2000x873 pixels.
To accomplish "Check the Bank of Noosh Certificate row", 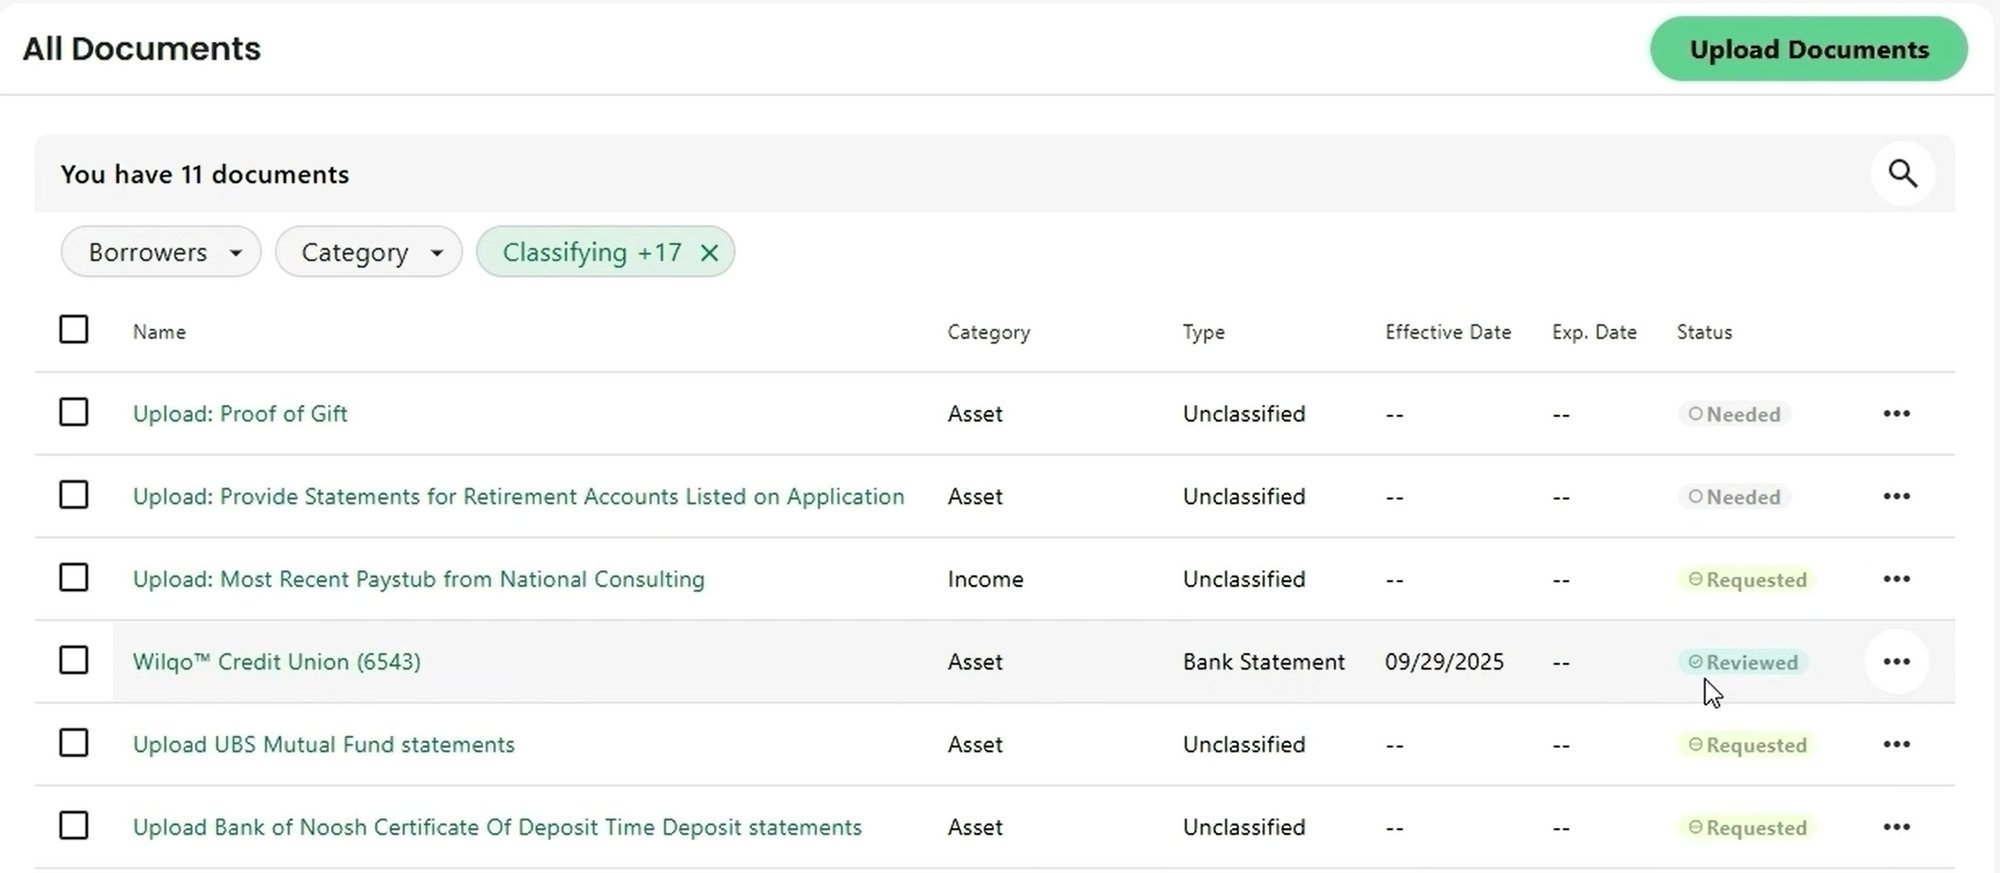I will click(x=74, y=826).
